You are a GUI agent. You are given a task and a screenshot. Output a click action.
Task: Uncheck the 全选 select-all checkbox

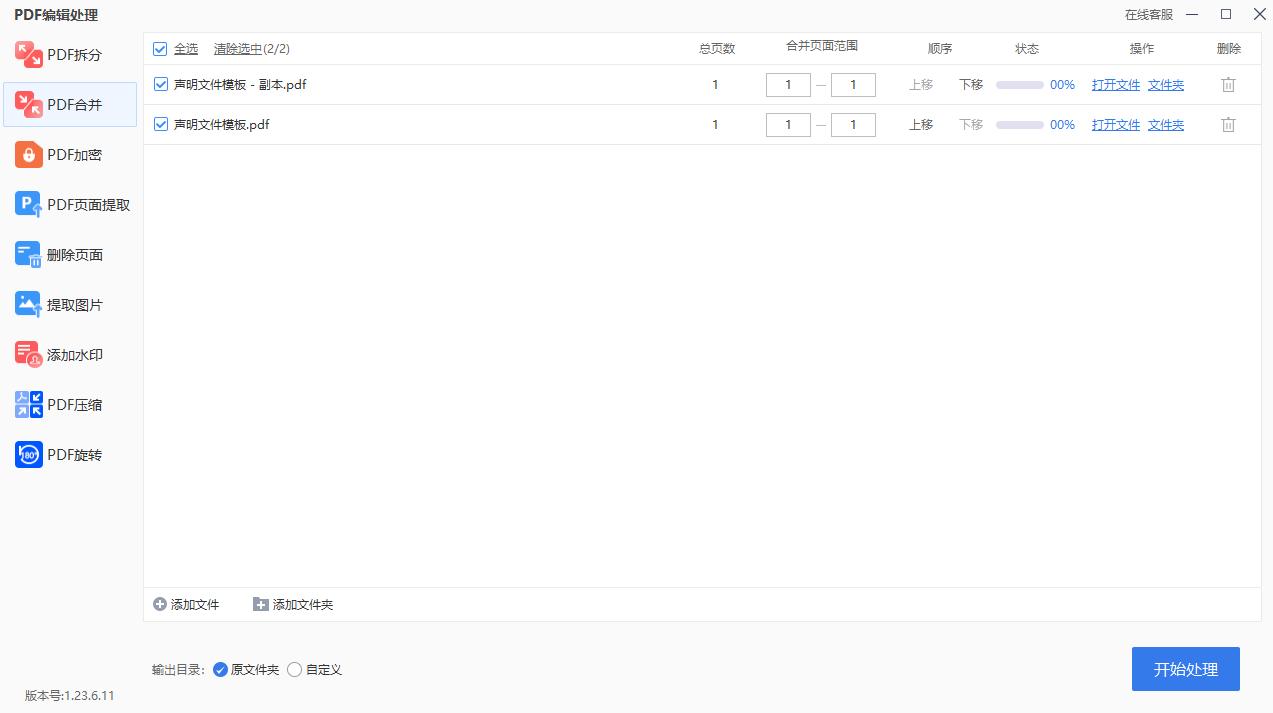[160, 49]
